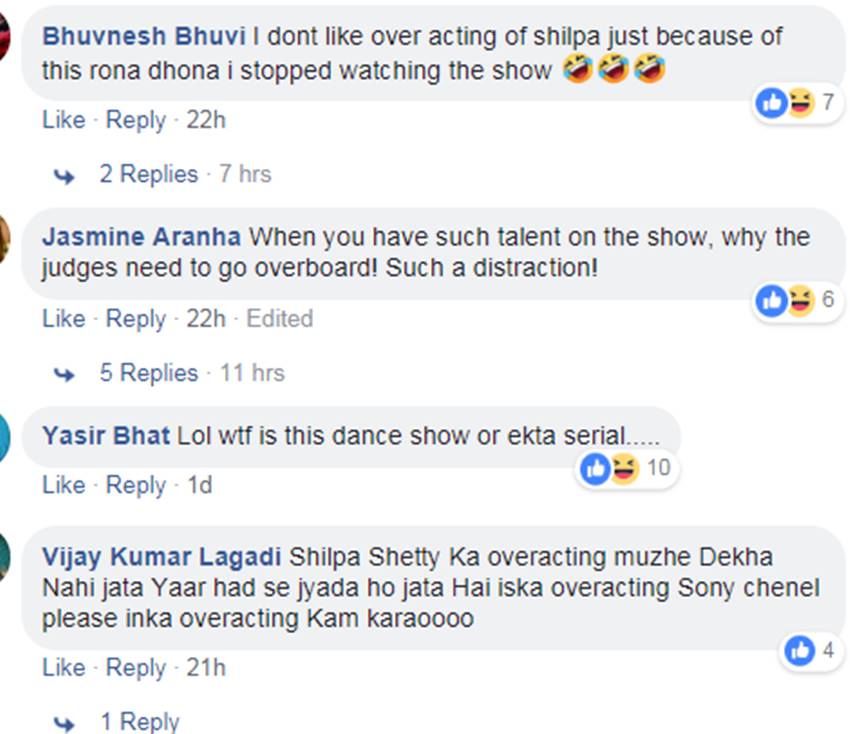Click reply arrow icon beside "2 Replies"
Image resolution: width=850 pixels, height=734 pixels.
pos(65,176)
